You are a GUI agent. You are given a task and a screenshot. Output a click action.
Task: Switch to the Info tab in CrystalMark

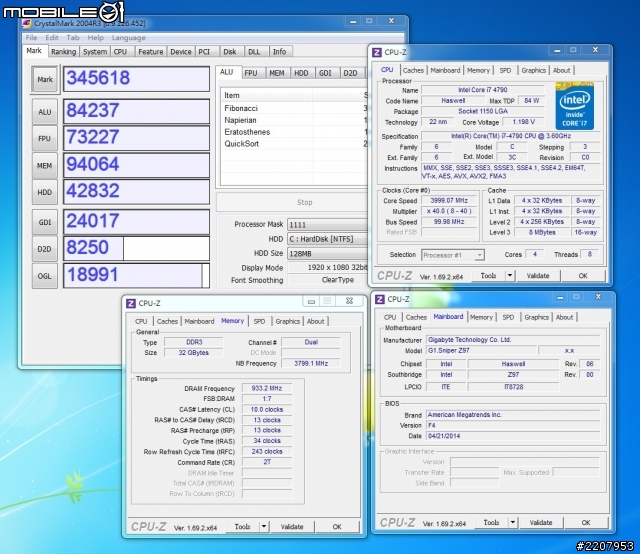pyautogui.click(x=280, y=52)
